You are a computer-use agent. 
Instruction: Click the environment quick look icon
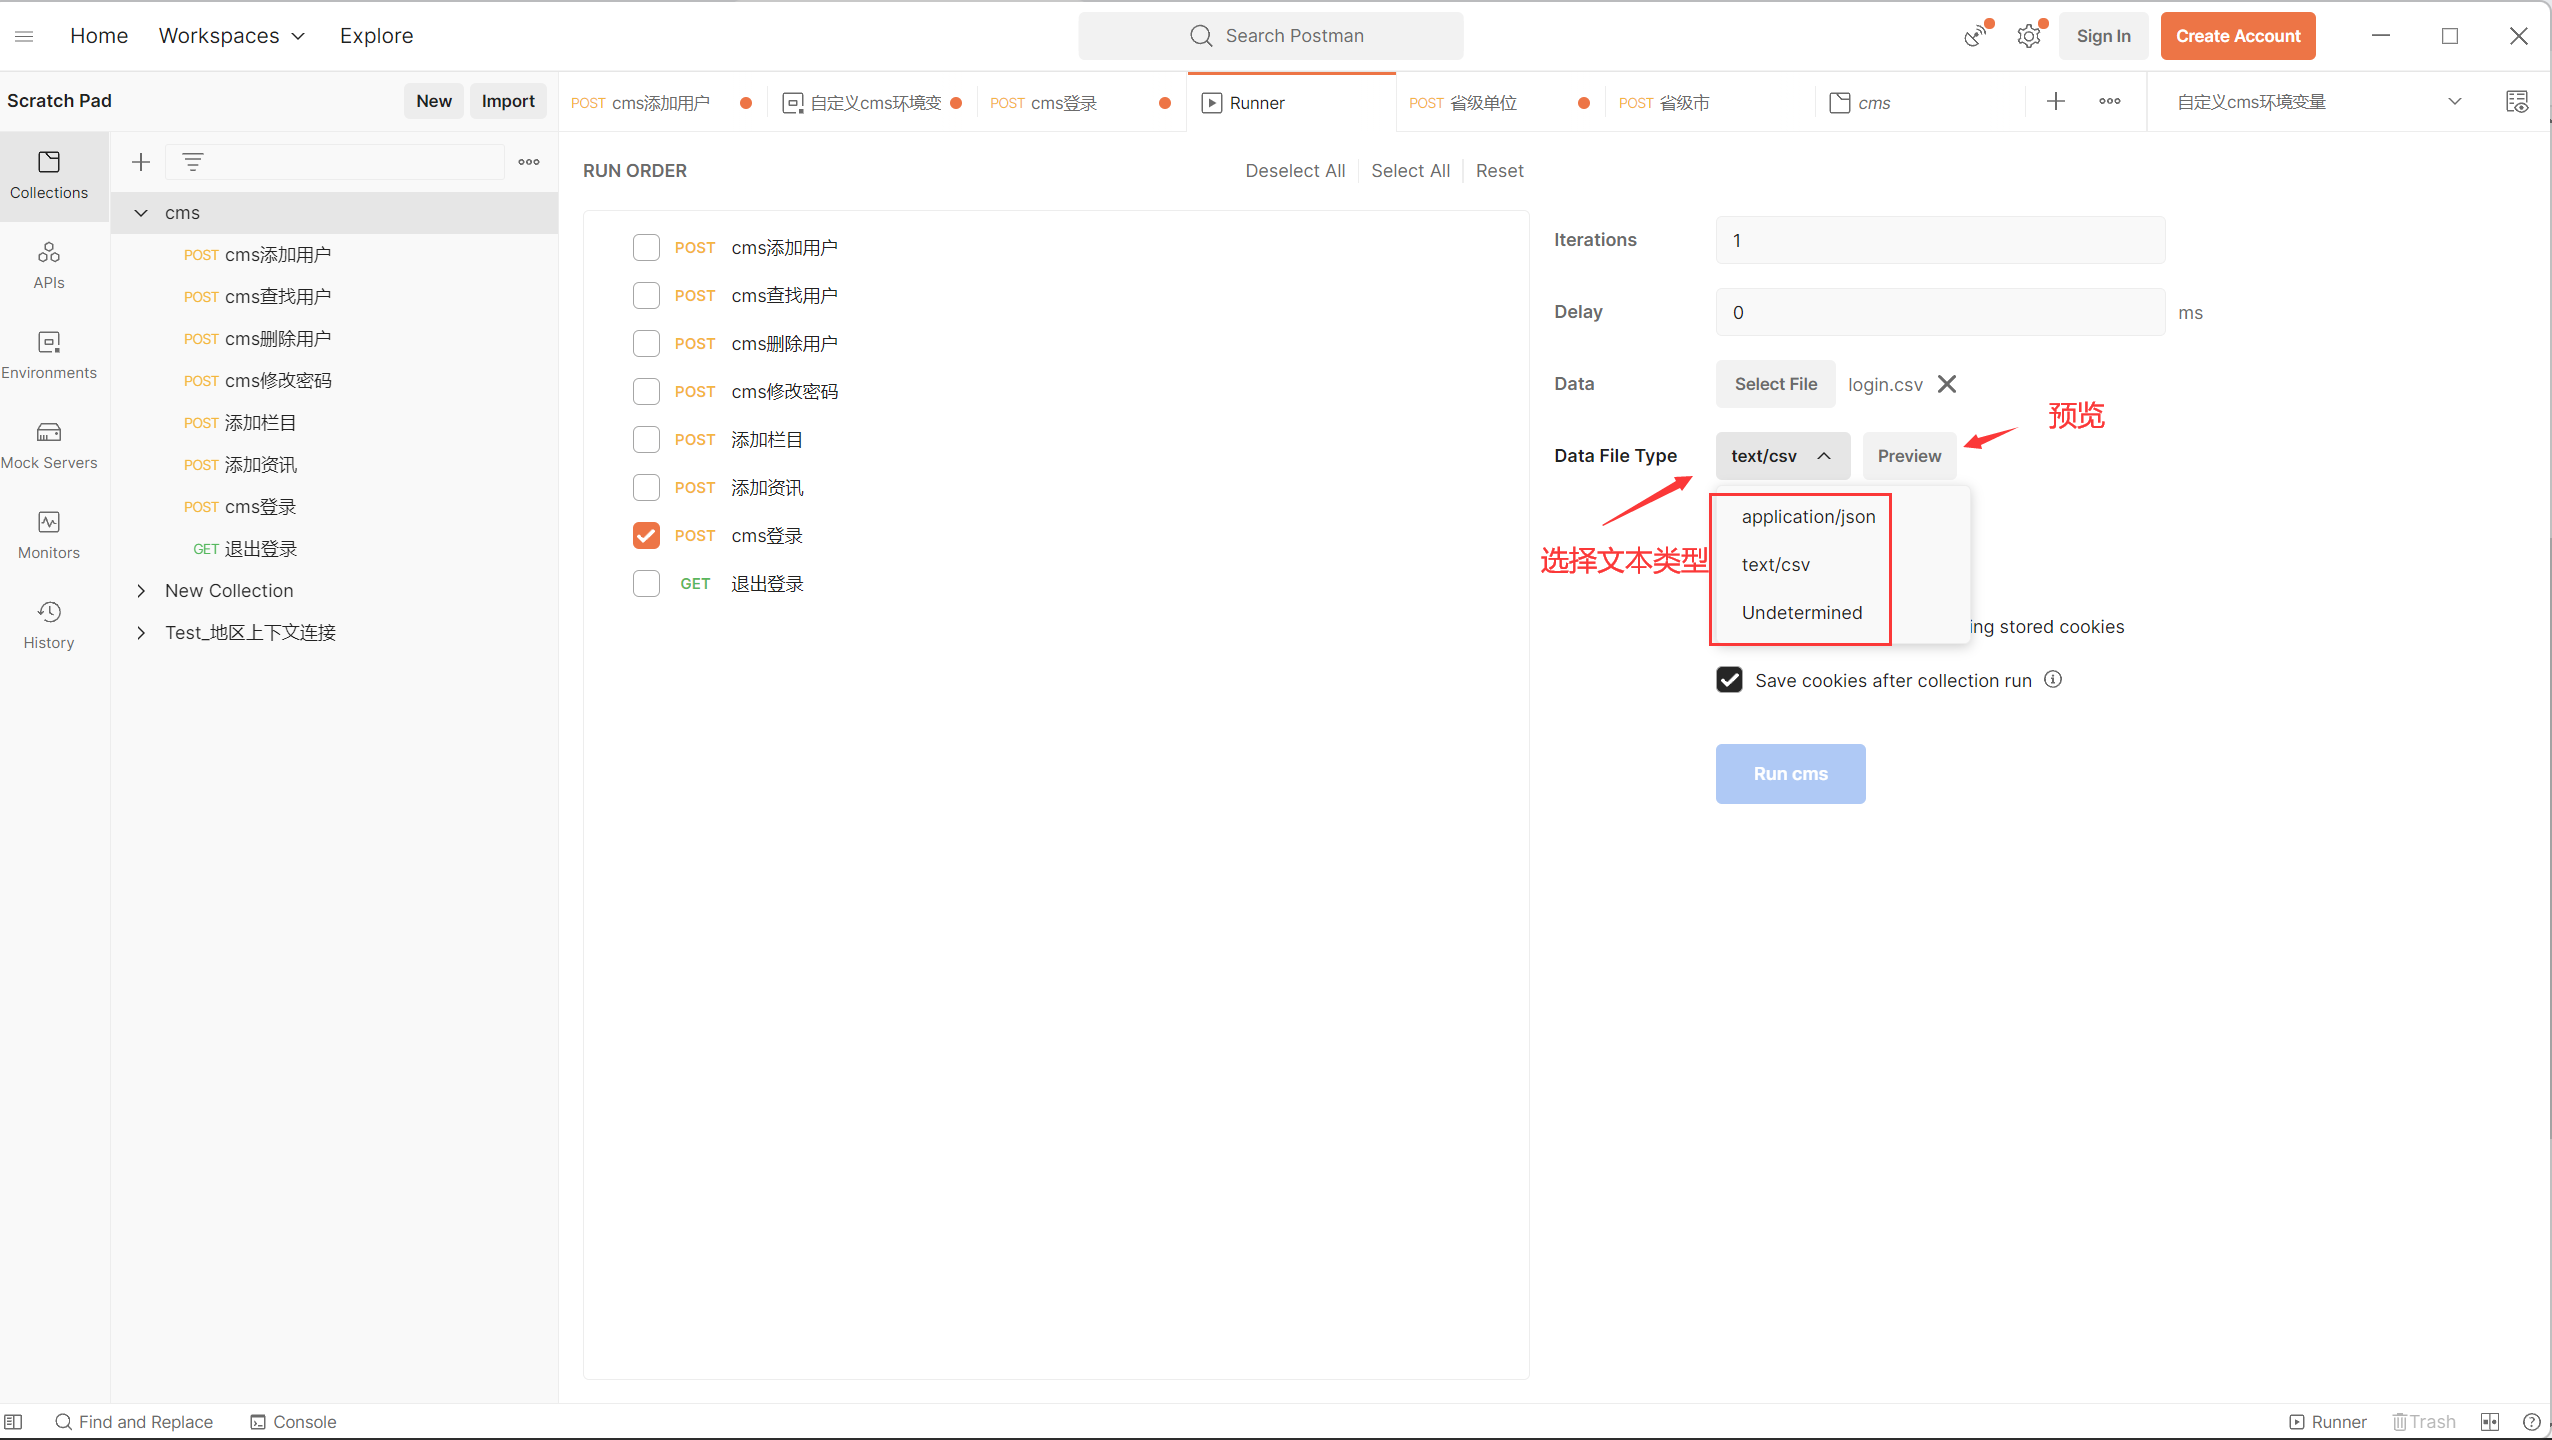click(x=2516, y=102)
